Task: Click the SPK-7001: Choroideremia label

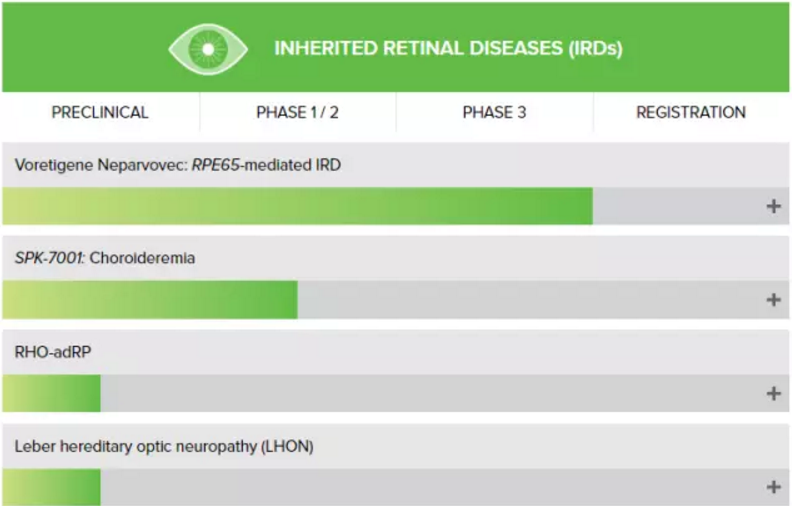Action: click(105, 258)
